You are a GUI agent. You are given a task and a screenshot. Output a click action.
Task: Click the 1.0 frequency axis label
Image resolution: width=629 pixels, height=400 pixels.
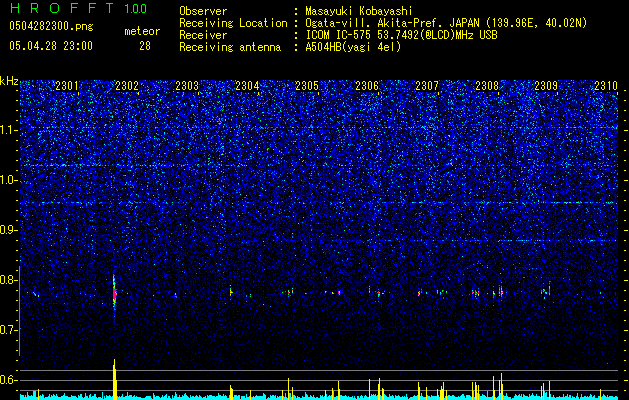(8, 181)
